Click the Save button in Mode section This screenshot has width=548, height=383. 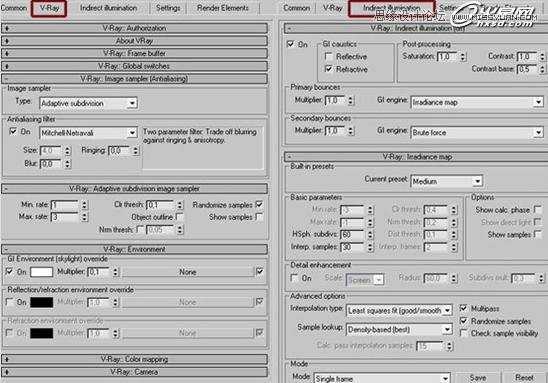pos(478,378)
